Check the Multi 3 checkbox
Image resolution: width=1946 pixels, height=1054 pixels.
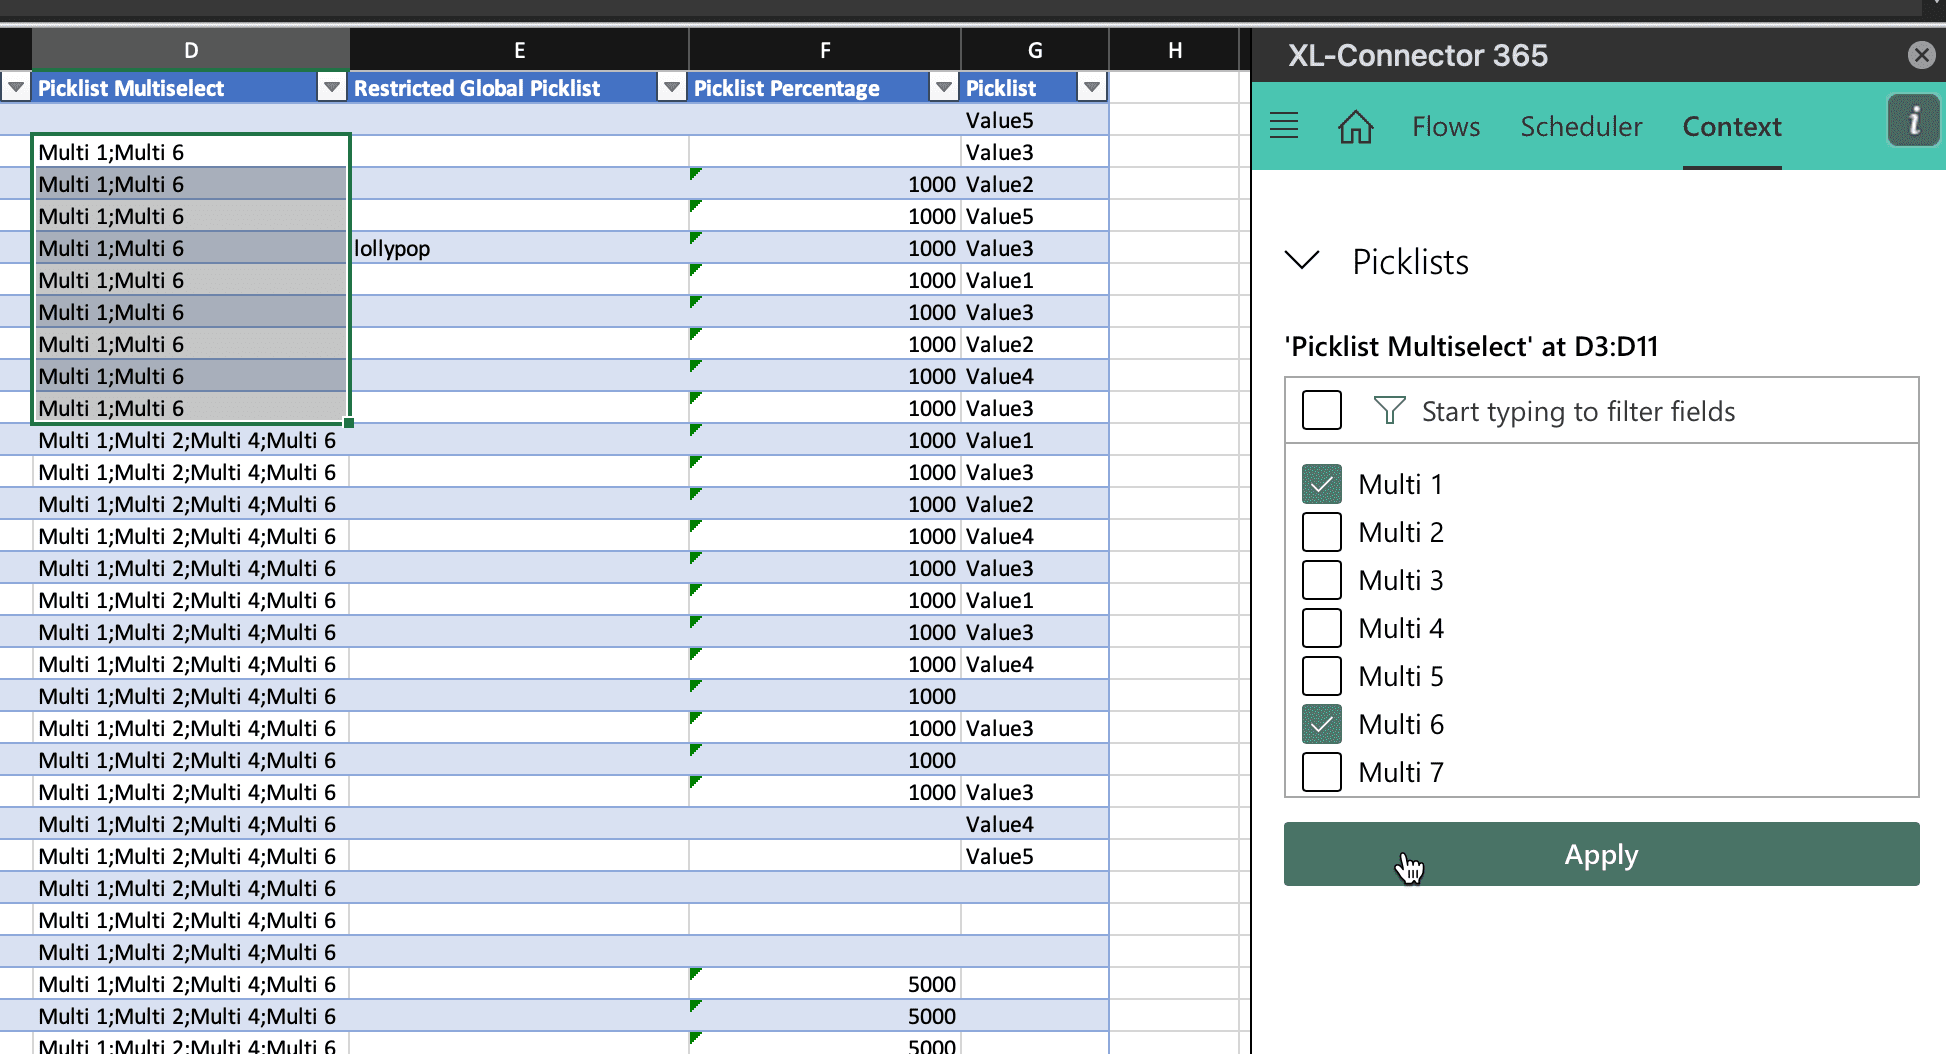click(x=1321, y=580)
